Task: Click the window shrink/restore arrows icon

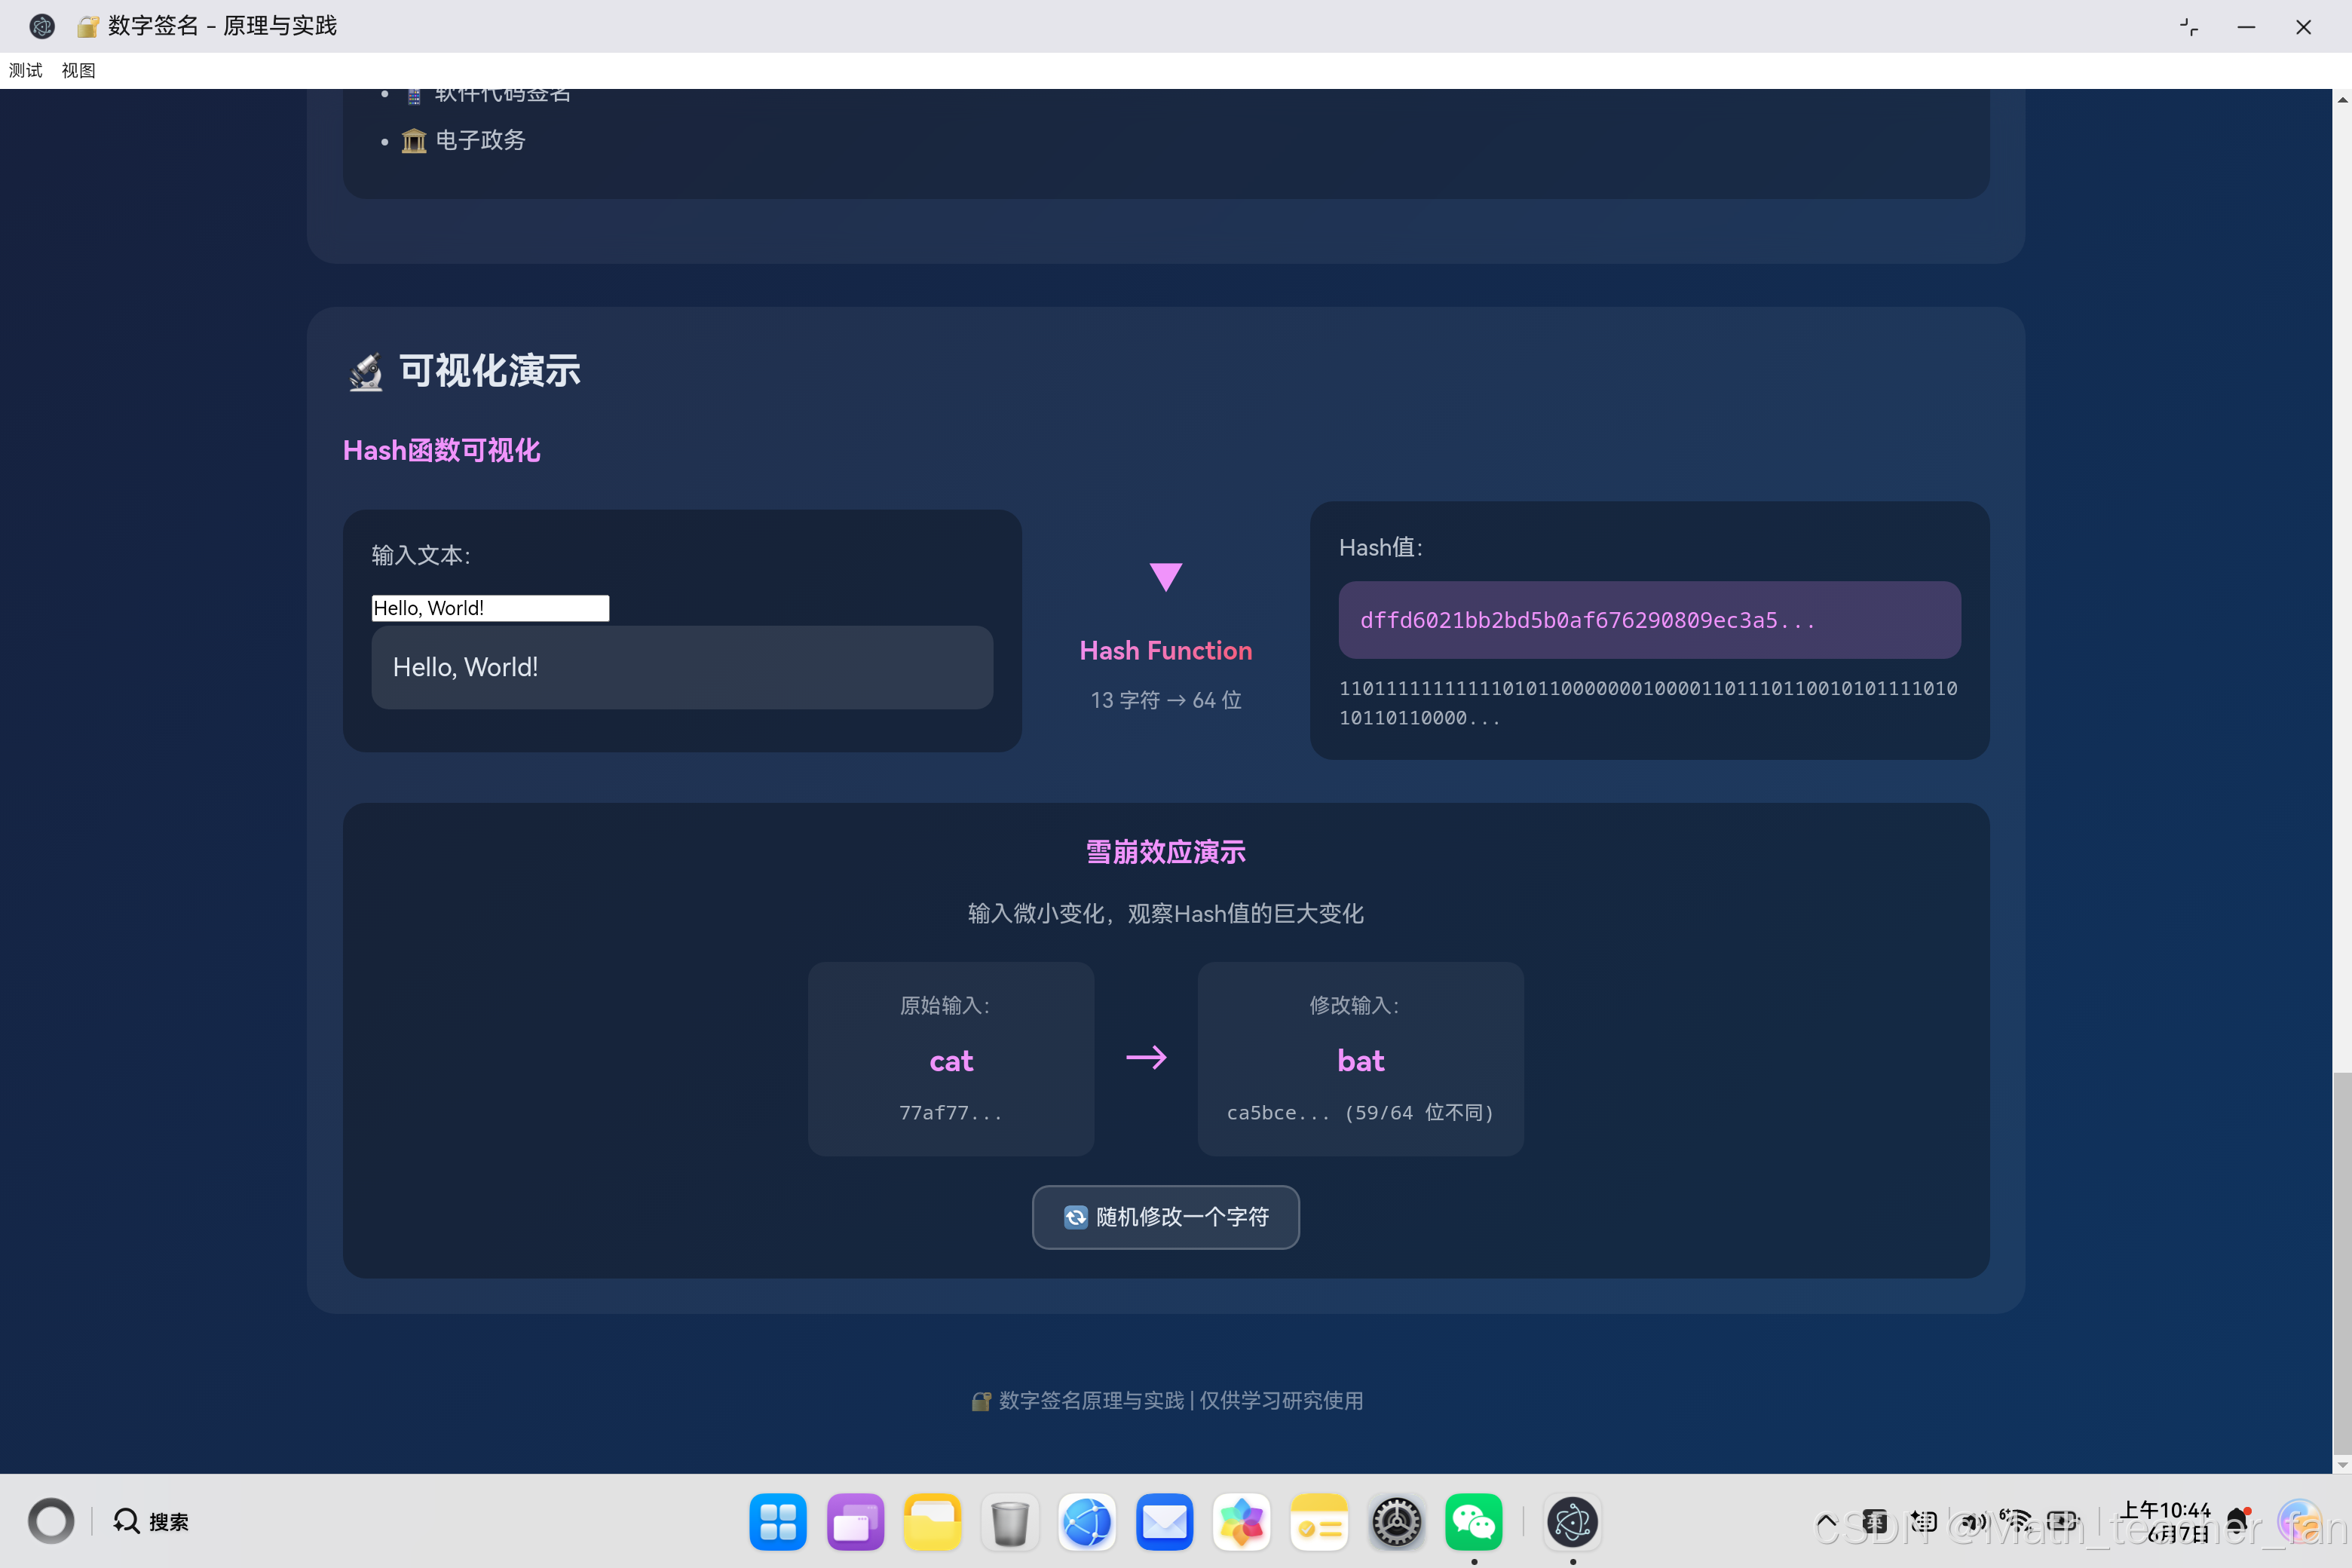Action: coord(2189,27)
